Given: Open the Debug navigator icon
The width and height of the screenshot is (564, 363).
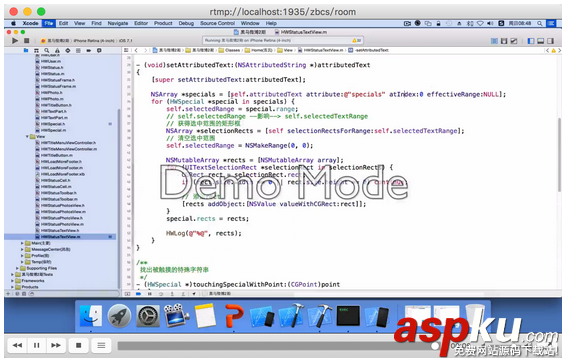Looking at the screenshot, I should [78, 50].
